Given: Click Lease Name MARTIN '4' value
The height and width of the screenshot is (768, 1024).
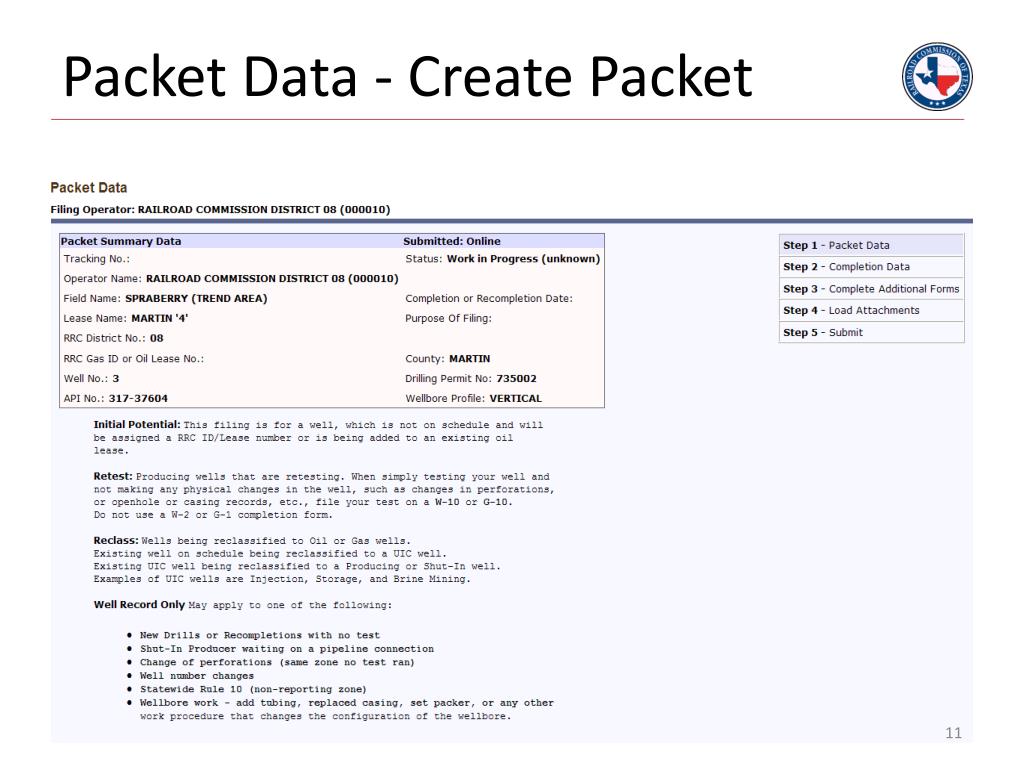Looking at the screenshot, I should tap(159, 319).
